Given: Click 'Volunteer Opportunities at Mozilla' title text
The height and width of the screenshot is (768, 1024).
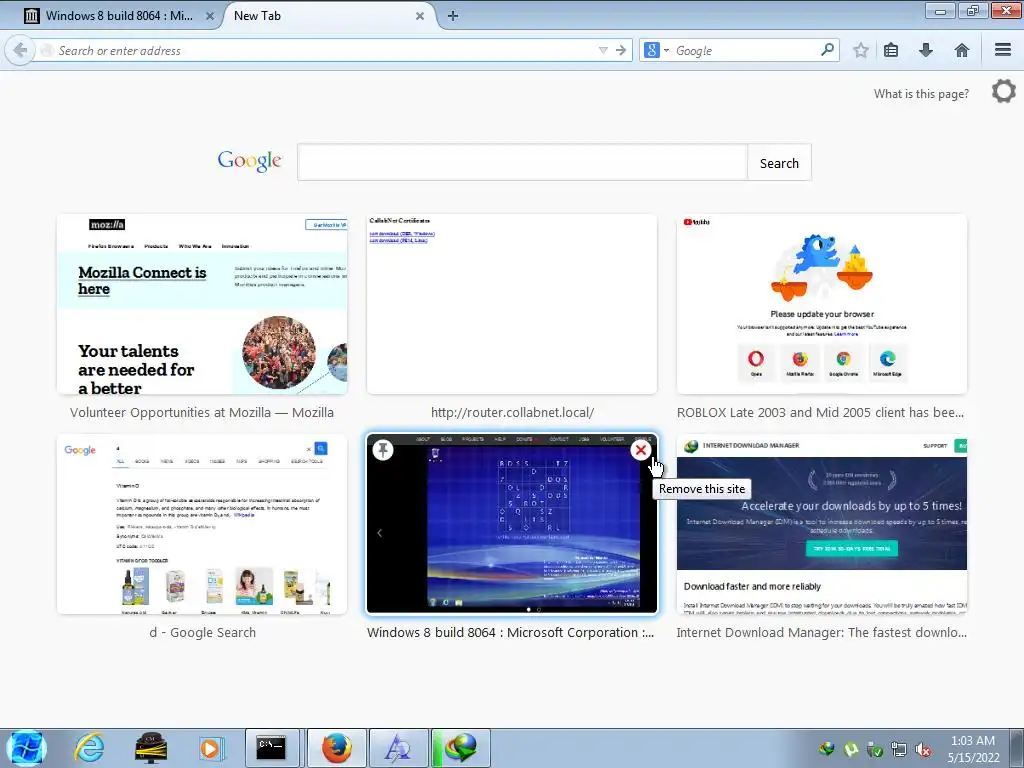Looking at the screenshot, I should (x=202, y=412).
